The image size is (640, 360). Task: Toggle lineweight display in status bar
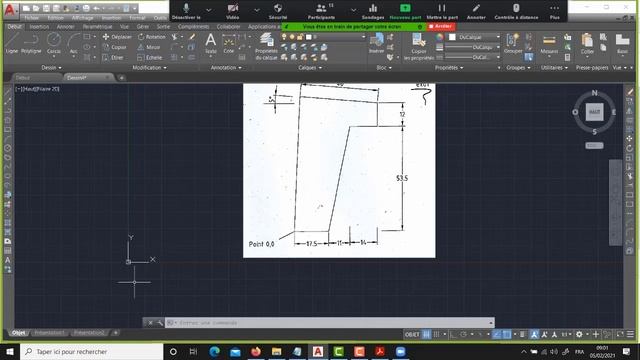coord(522,334)
